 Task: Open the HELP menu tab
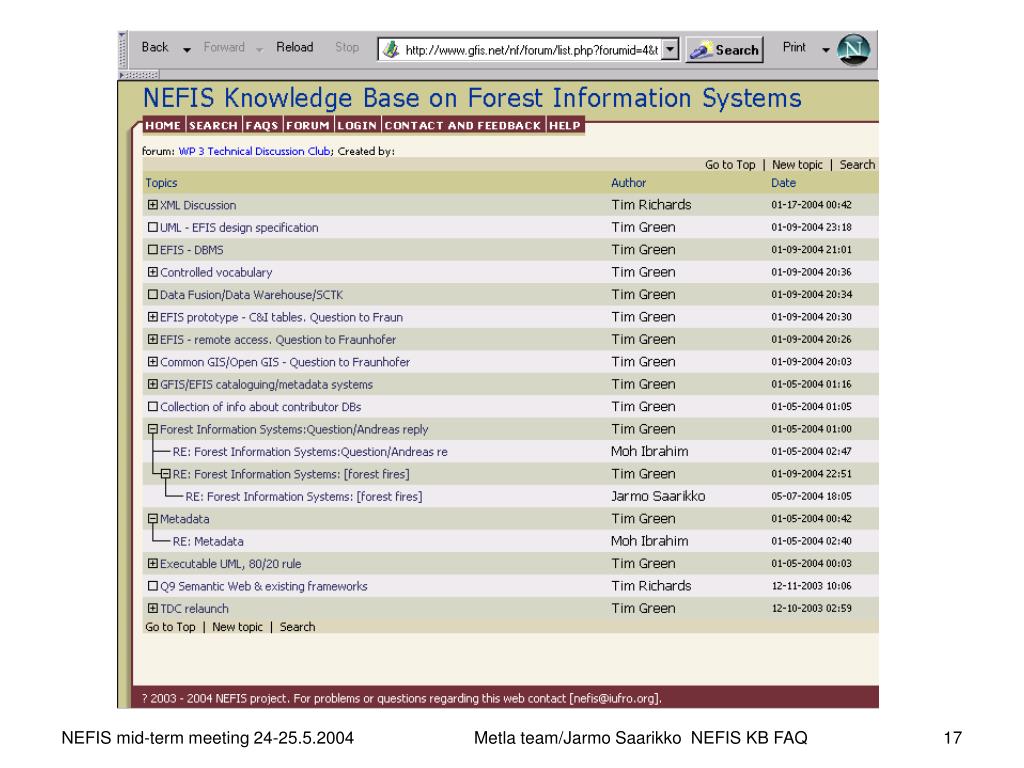coord(565,125)
